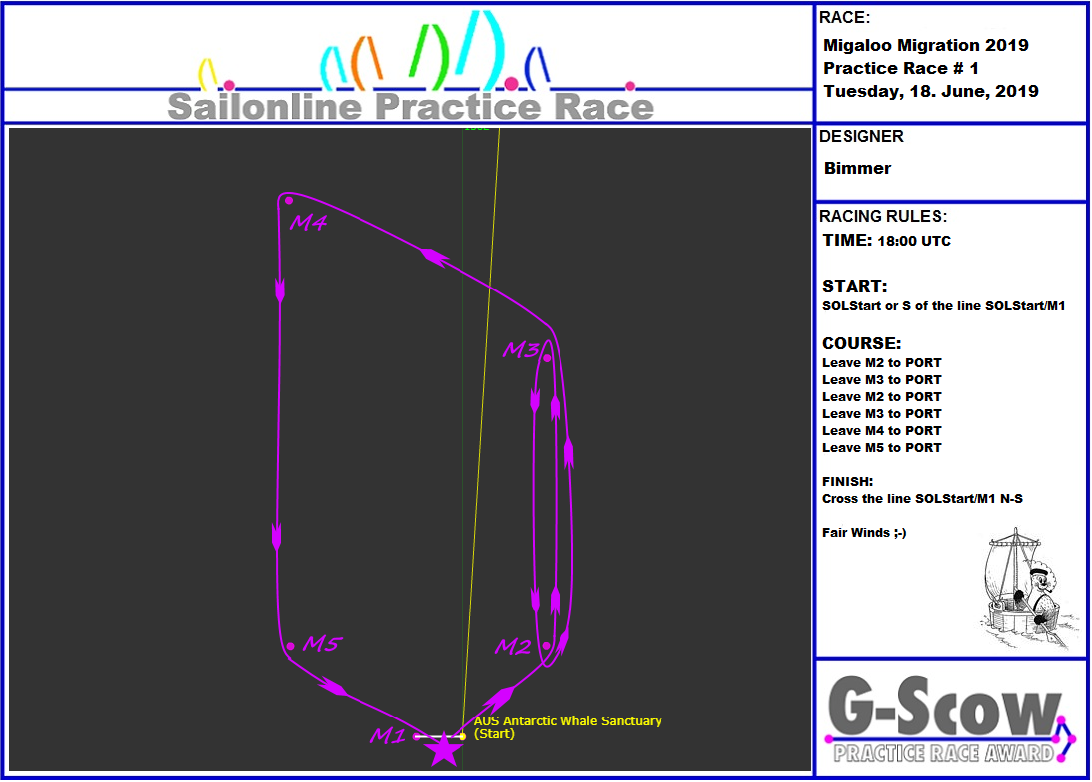Click the date Tuesday, 18. June, 2019
Viewport: 1092px width, 782px height.
[930, 91]
